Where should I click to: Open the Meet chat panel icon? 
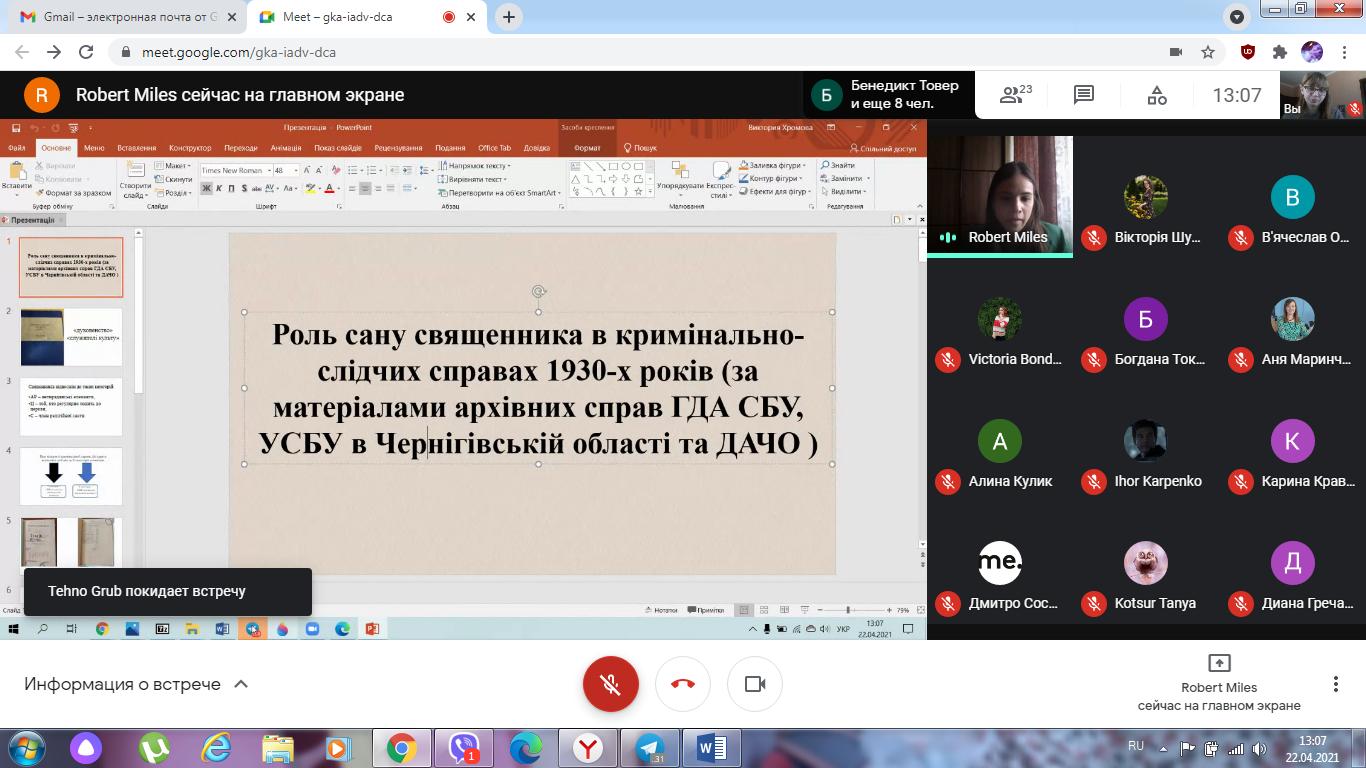tap(1084, 95)
